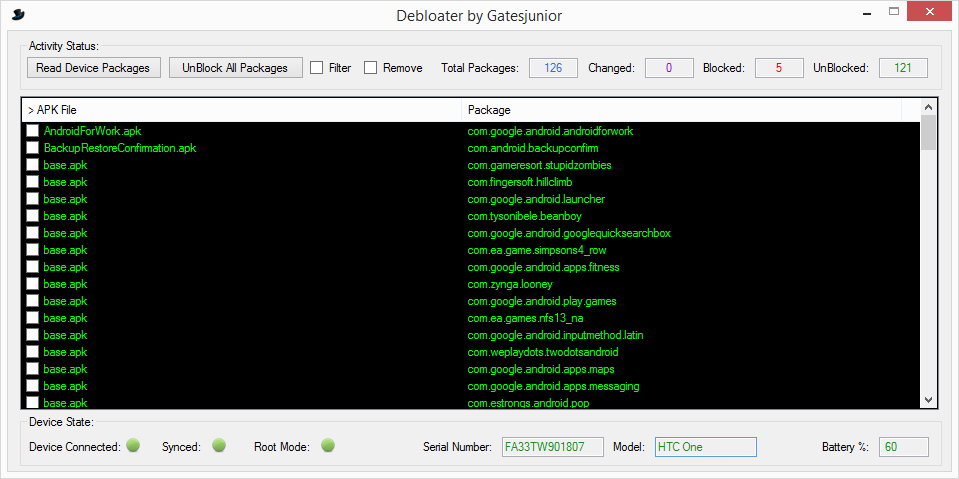959x479 pixels.
Task: Click the green Synced status indicator
Action: (x=219, y=446)
